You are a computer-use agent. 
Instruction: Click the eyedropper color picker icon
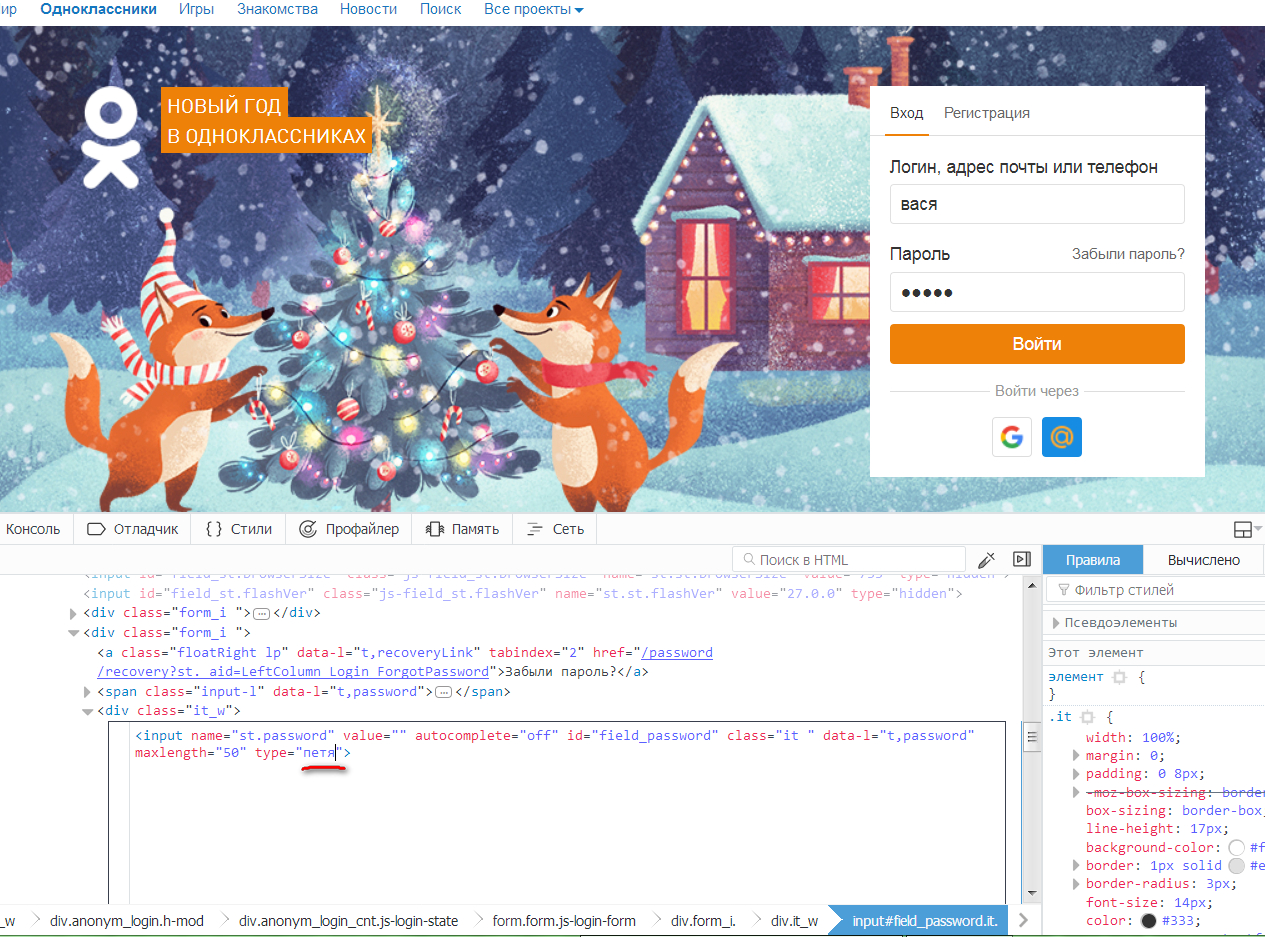click(x=986, y=559)
